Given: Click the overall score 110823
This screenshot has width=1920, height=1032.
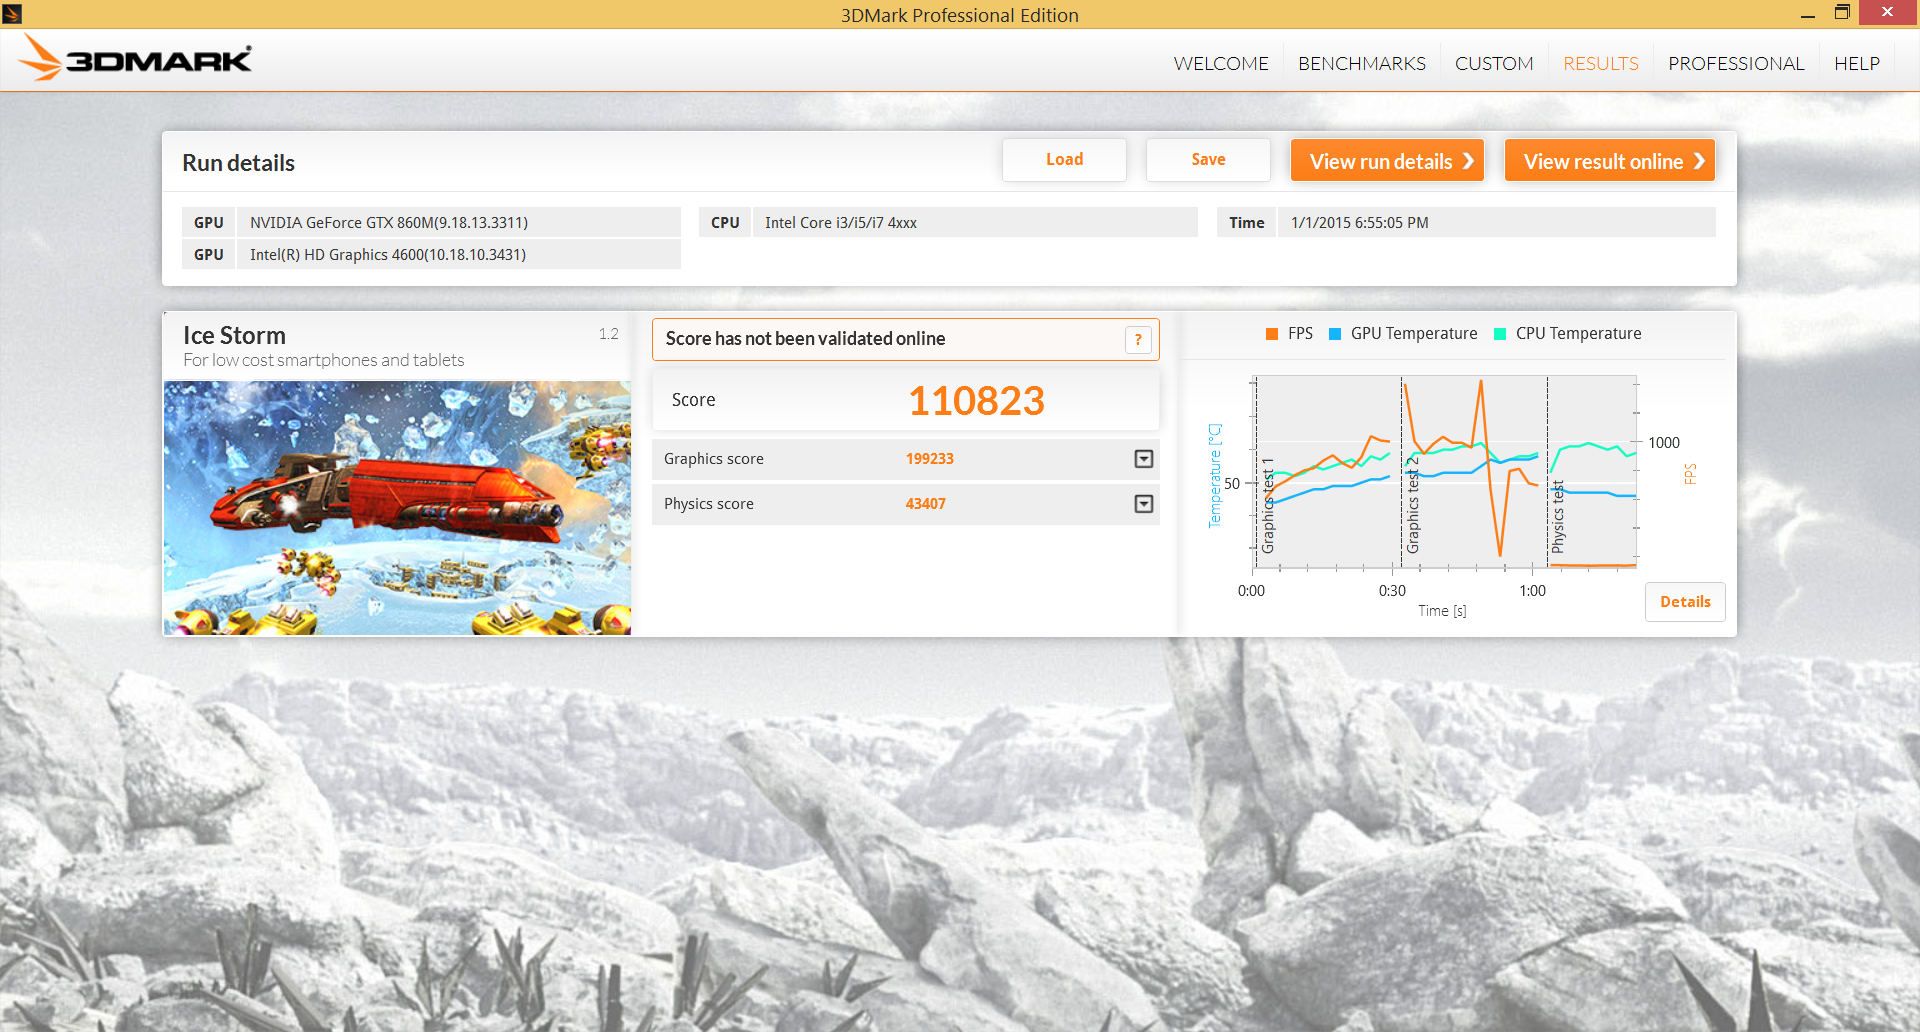Looking at the screenshot, I should pos(976,401).
